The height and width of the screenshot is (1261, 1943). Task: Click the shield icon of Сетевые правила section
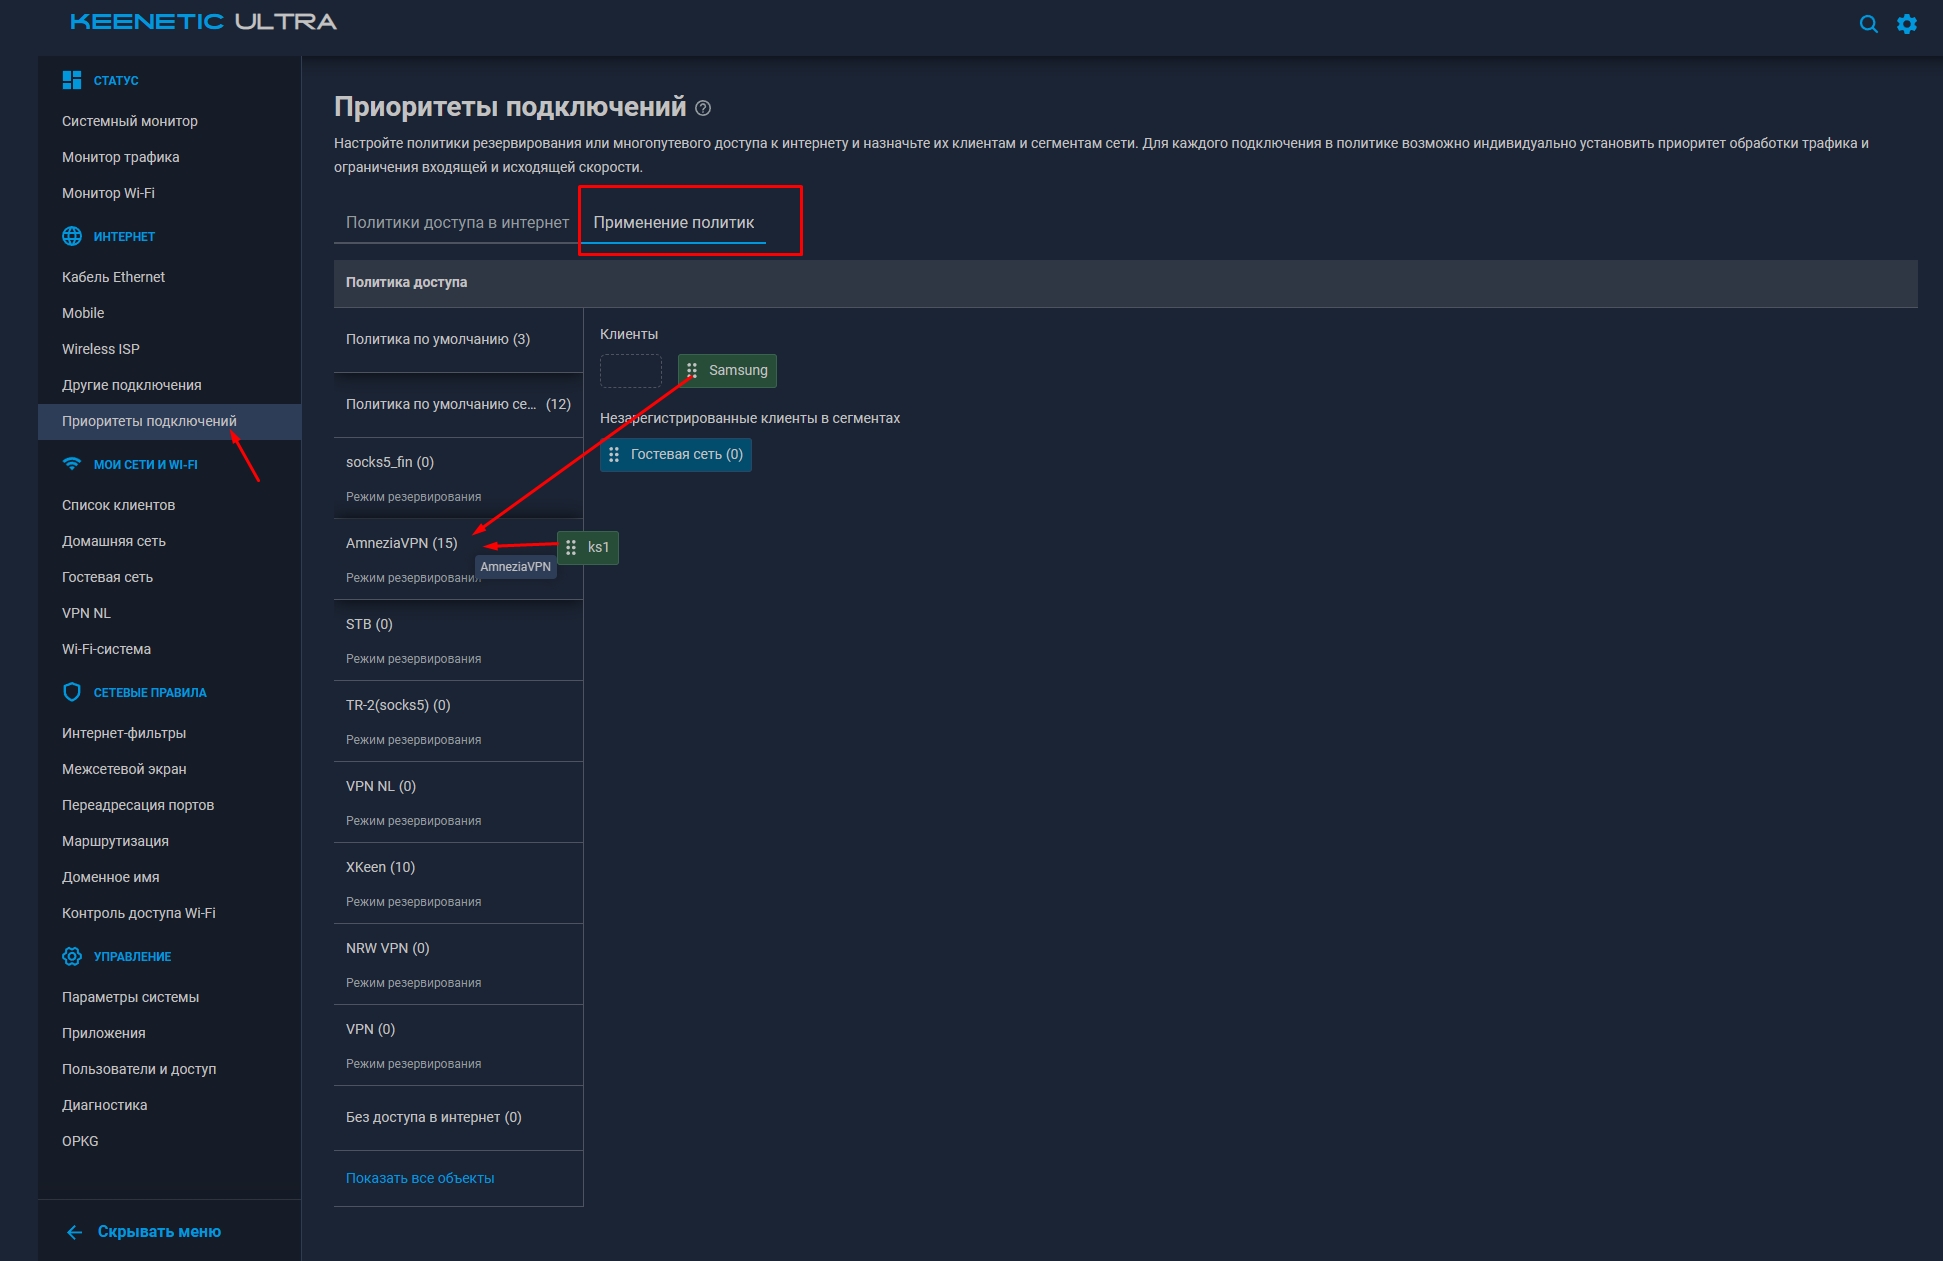[71, 691]
